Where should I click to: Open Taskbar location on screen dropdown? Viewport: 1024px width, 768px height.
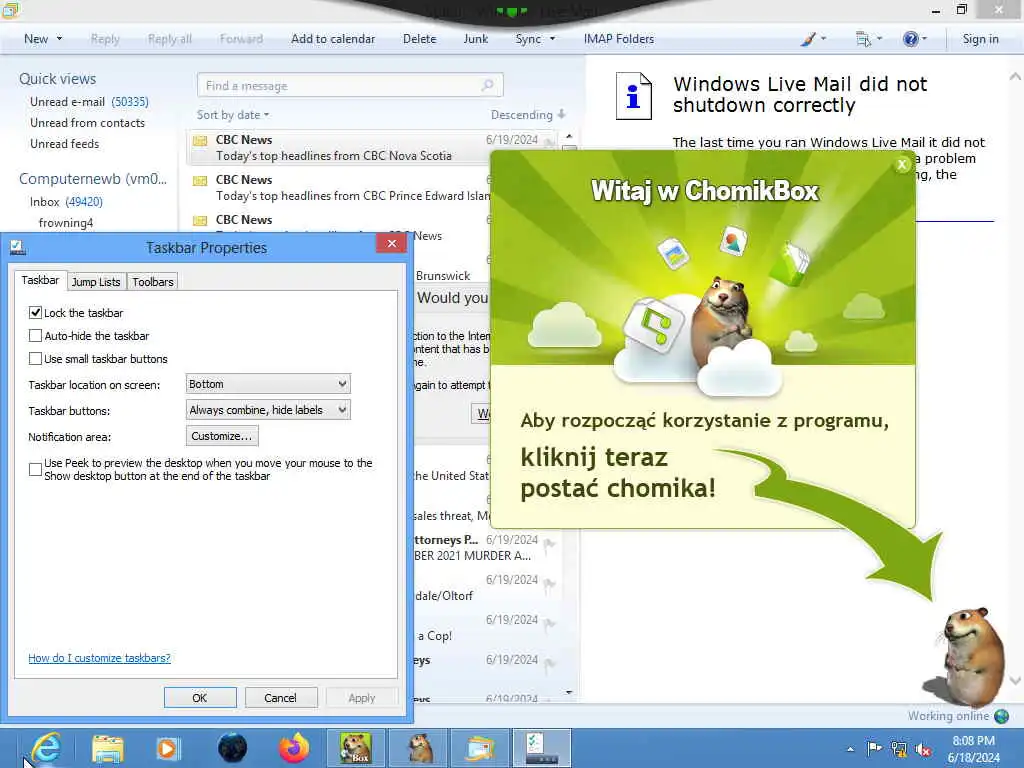(x=268, y=384)
